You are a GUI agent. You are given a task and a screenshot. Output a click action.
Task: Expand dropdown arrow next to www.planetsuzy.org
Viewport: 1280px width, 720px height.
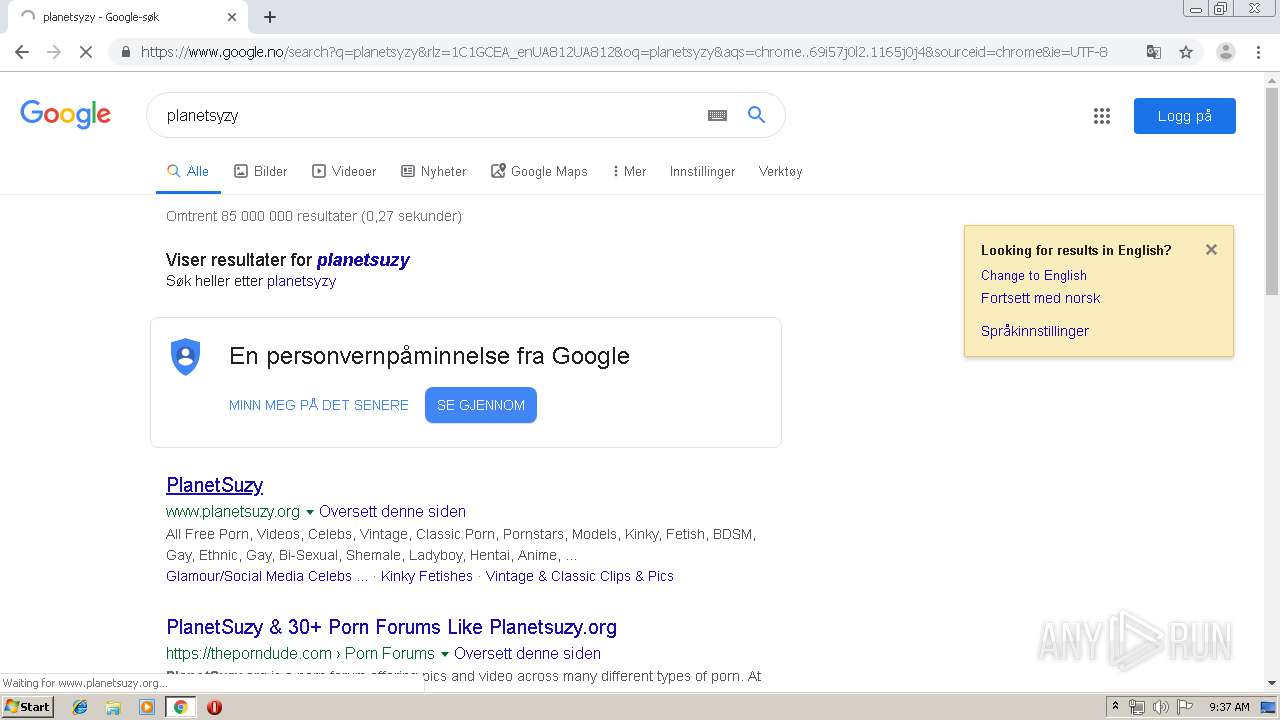point(309,512)
